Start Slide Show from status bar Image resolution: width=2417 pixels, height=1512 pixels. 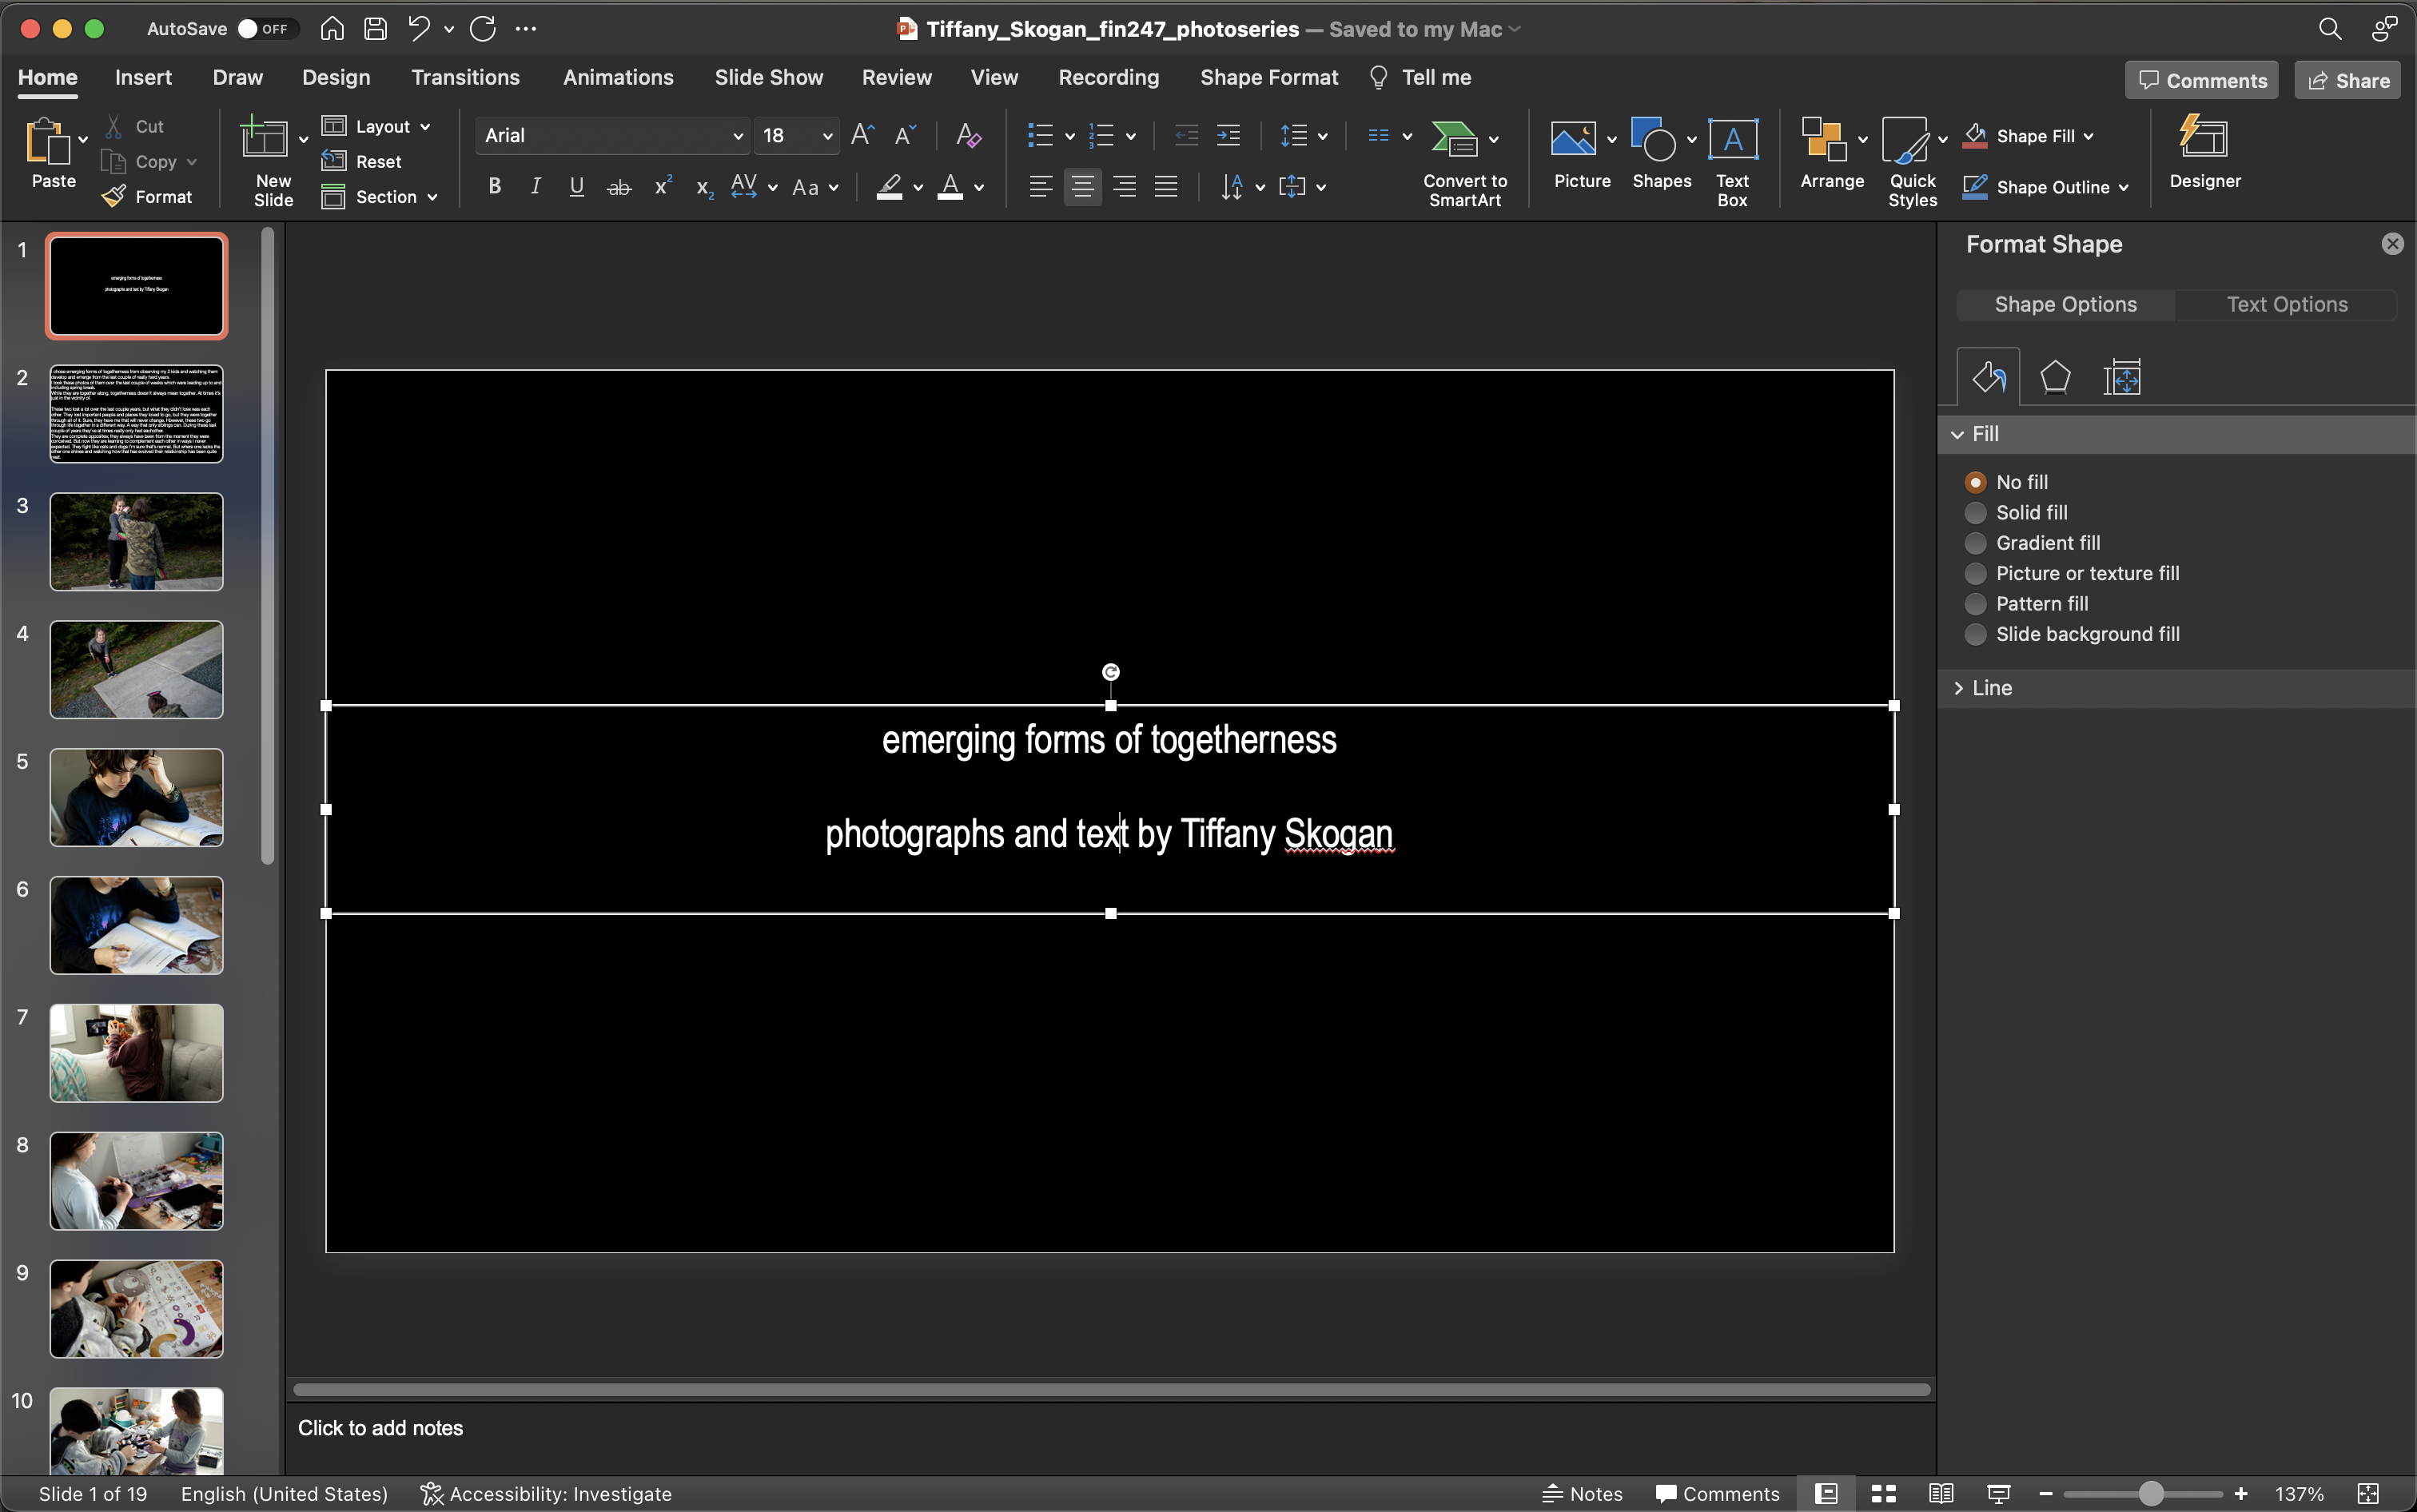pos(1999,1493)
